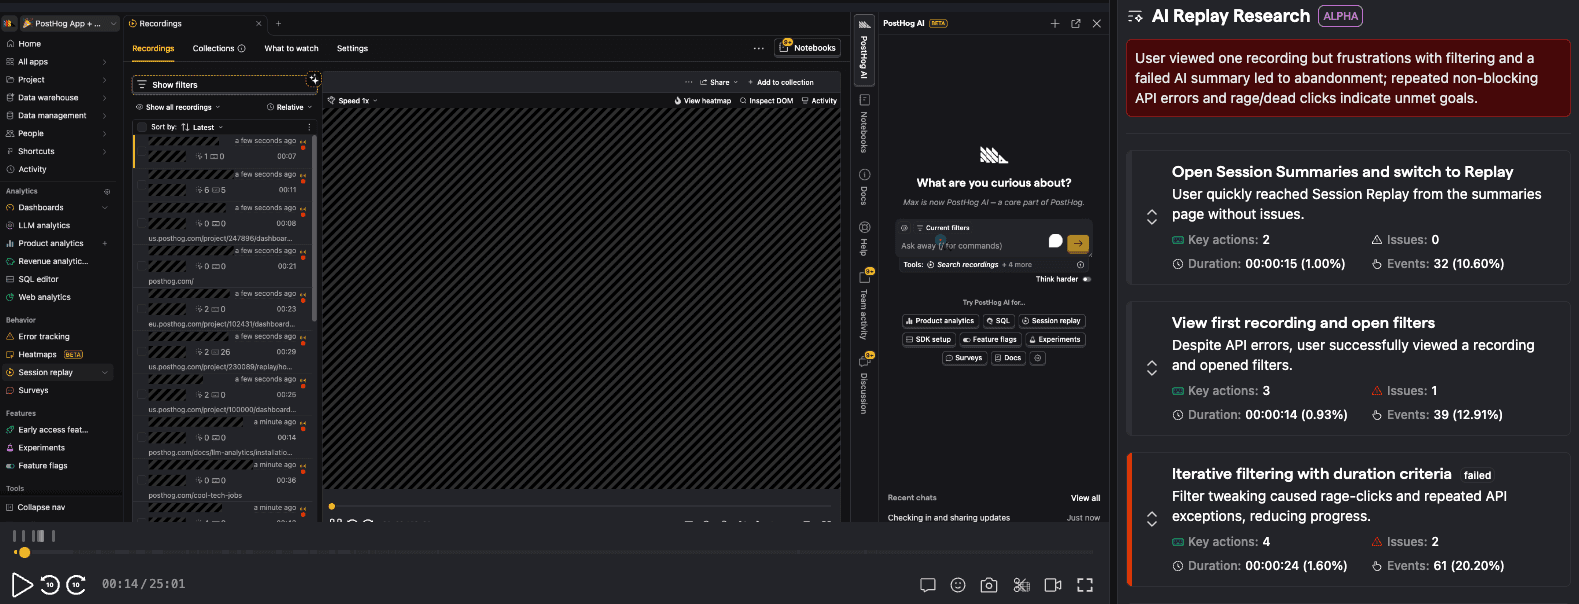This screenshot has width=1579, height=604.
Task: Open the PostHog AI side tab
Action: coord(864,50)
